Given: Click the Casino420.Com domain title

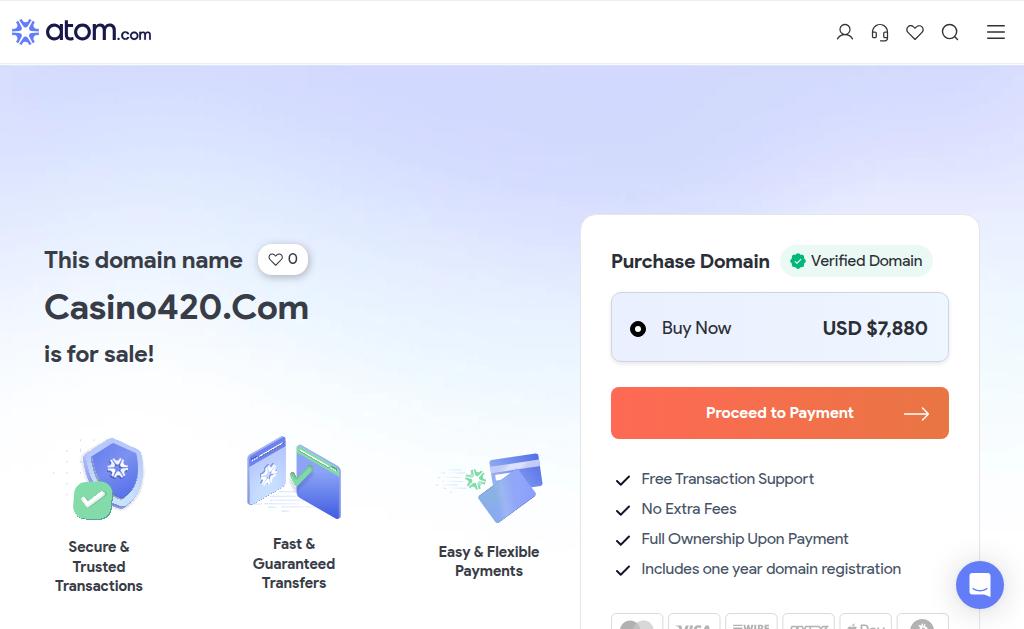Looking at the screenshot, I should (176, 307).
